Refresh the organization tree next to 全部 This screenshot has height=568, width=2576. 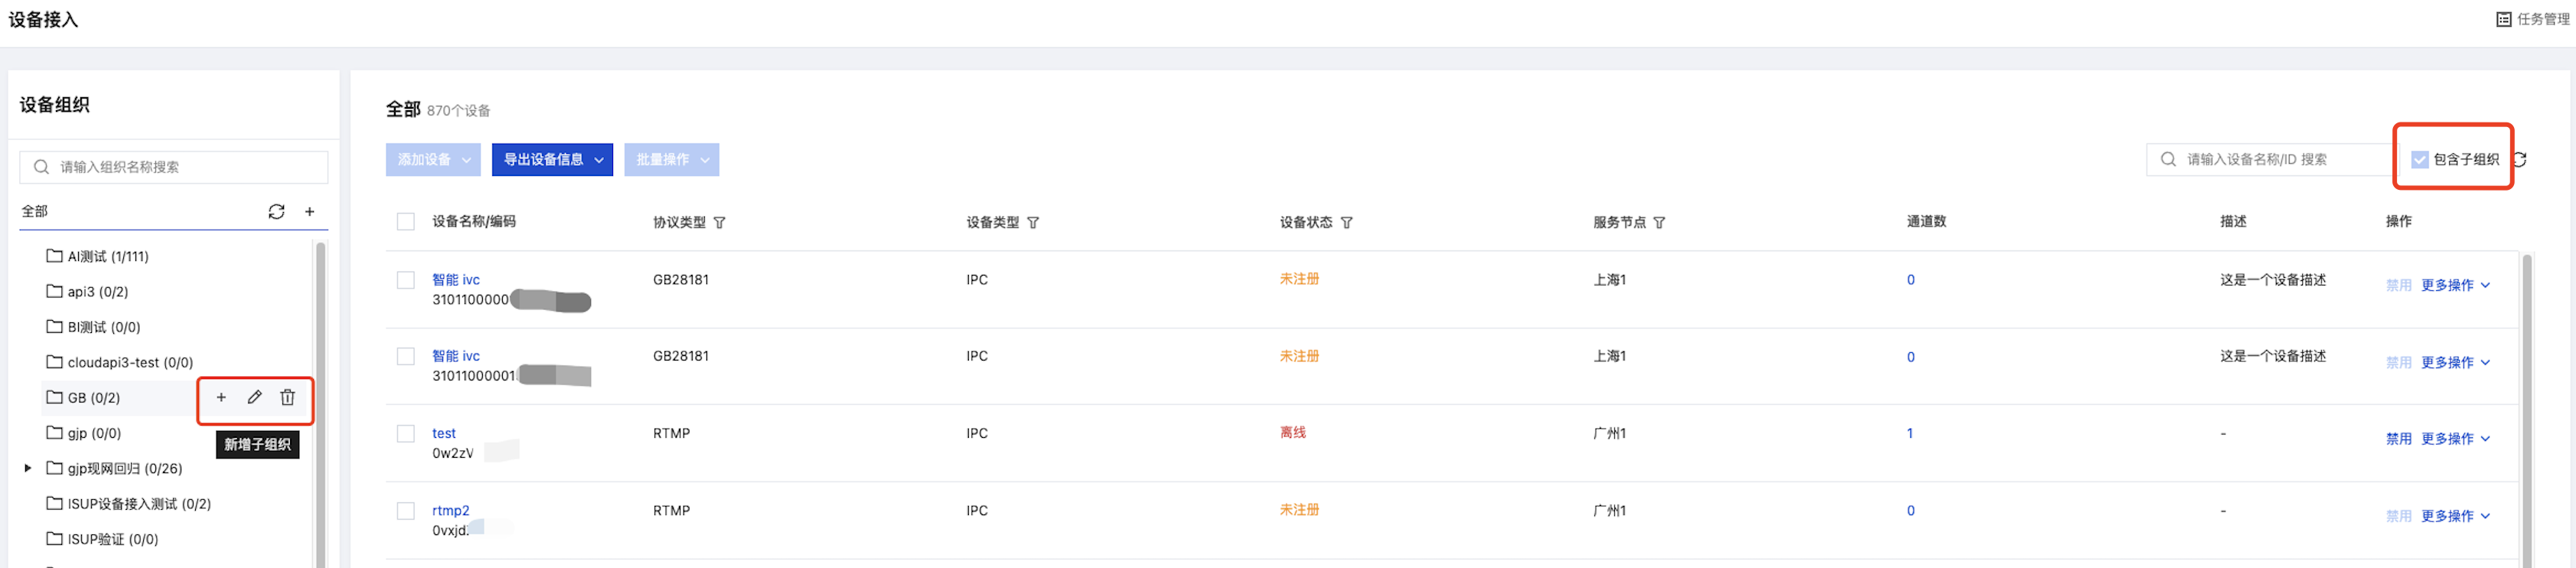(277, 212)
